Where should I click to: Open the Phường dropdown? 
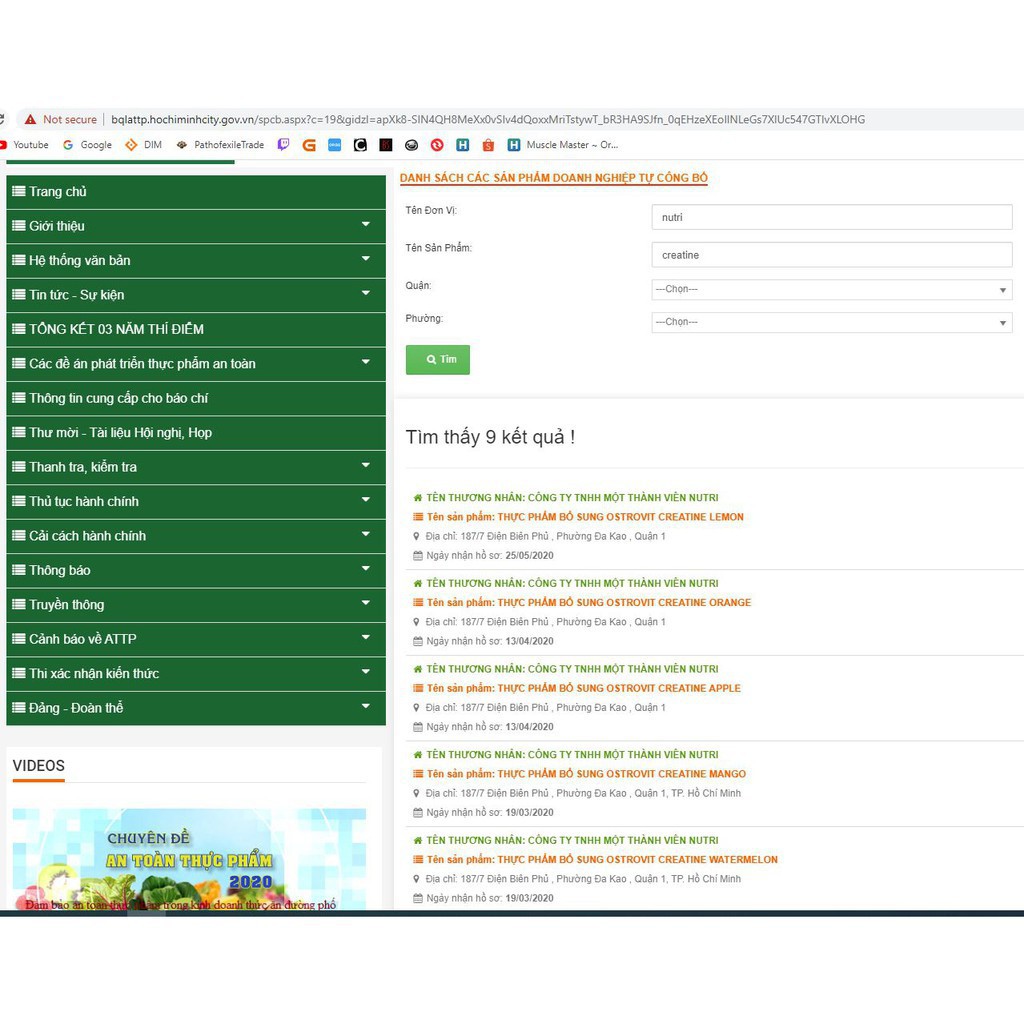point(831,322)
